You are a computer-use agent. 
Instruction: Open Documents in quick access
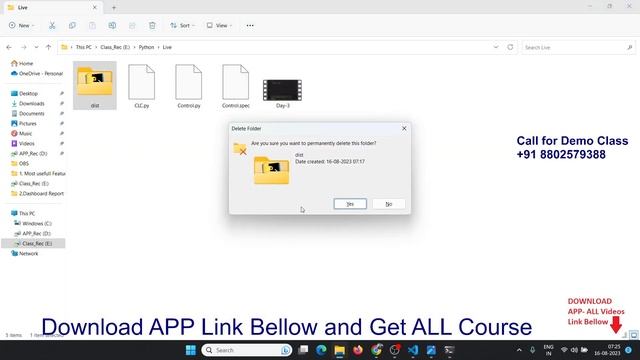(x=28, y=113)
